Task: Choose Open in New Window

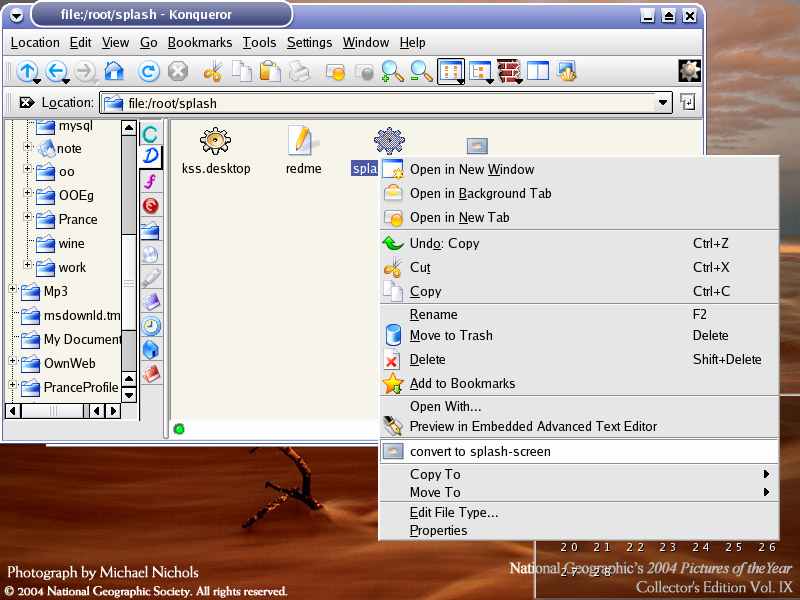Action: 579,169
